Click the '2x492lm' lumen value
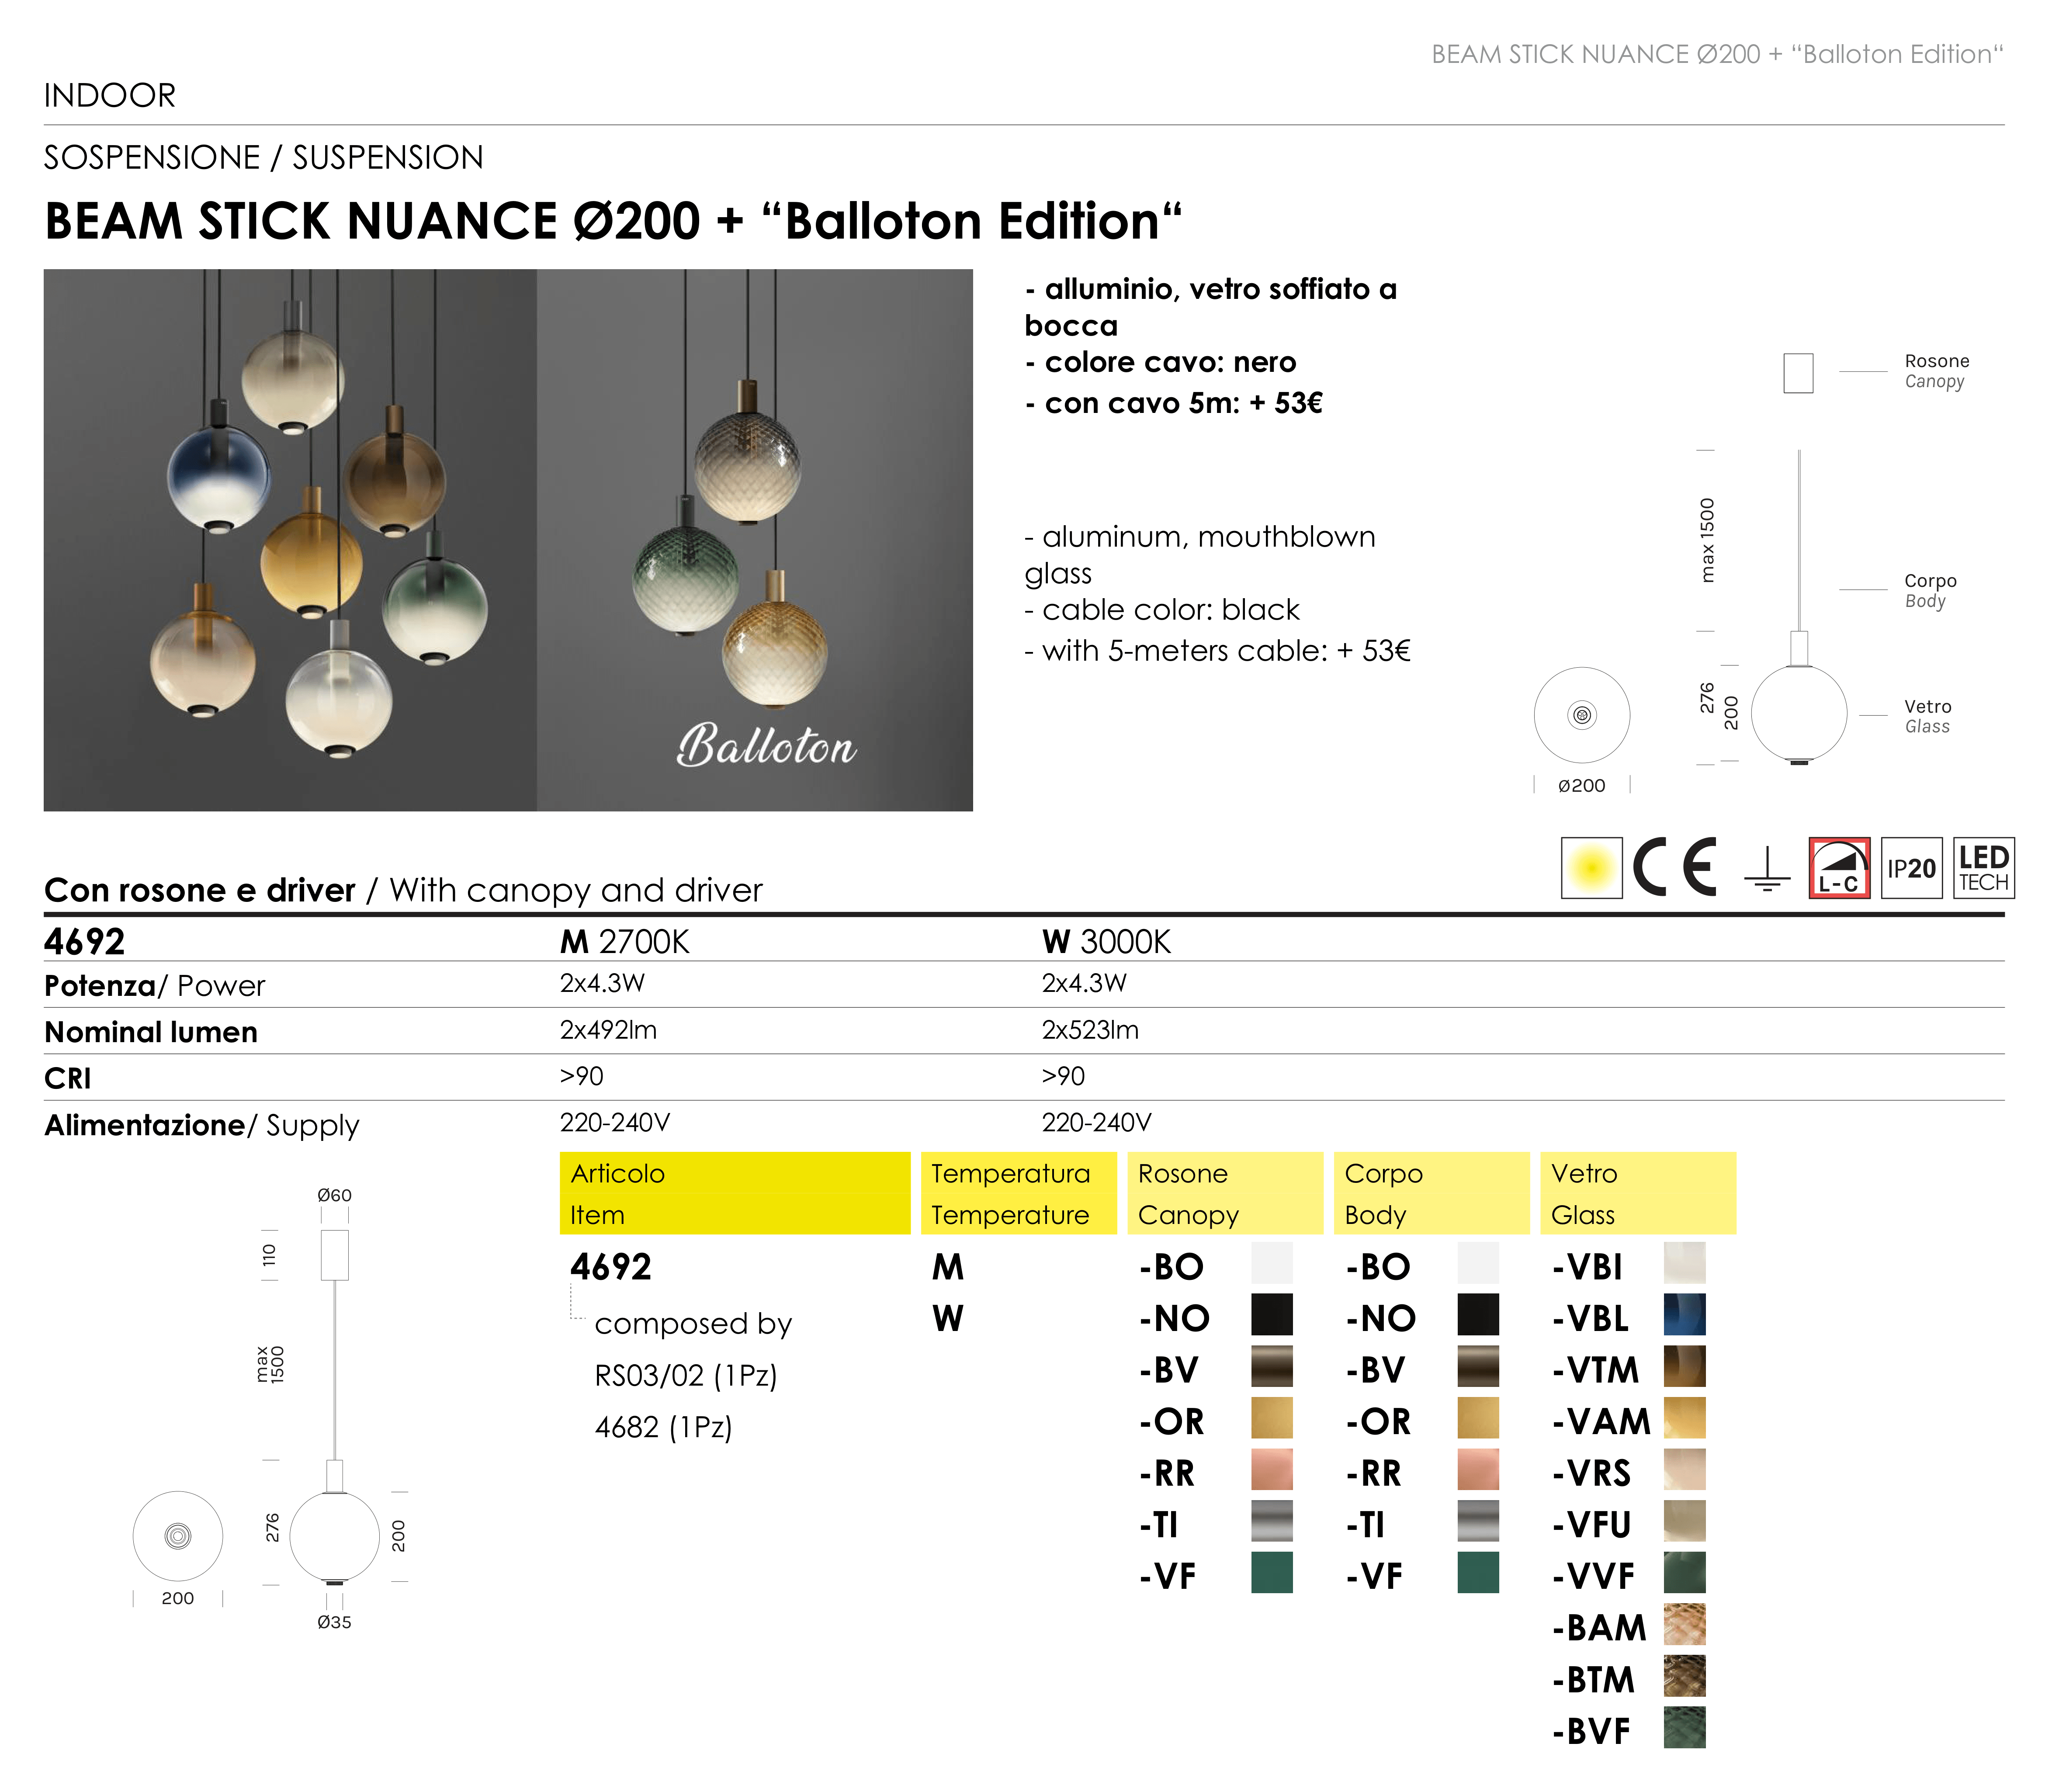Image resolution: width=2059 pixels, height=1792 pixels. (608, 1030)
